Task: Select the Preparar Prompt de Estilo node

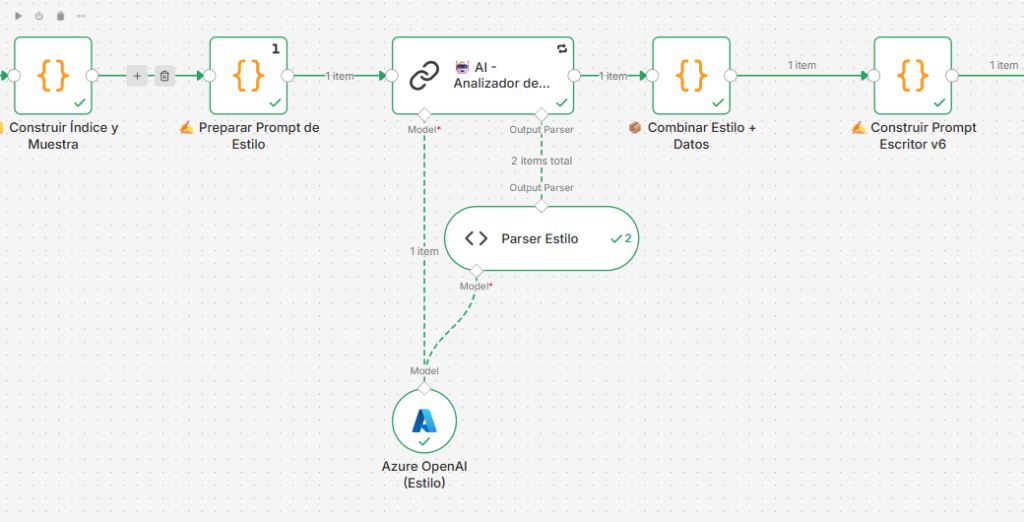Action: (x=249, y=76)
